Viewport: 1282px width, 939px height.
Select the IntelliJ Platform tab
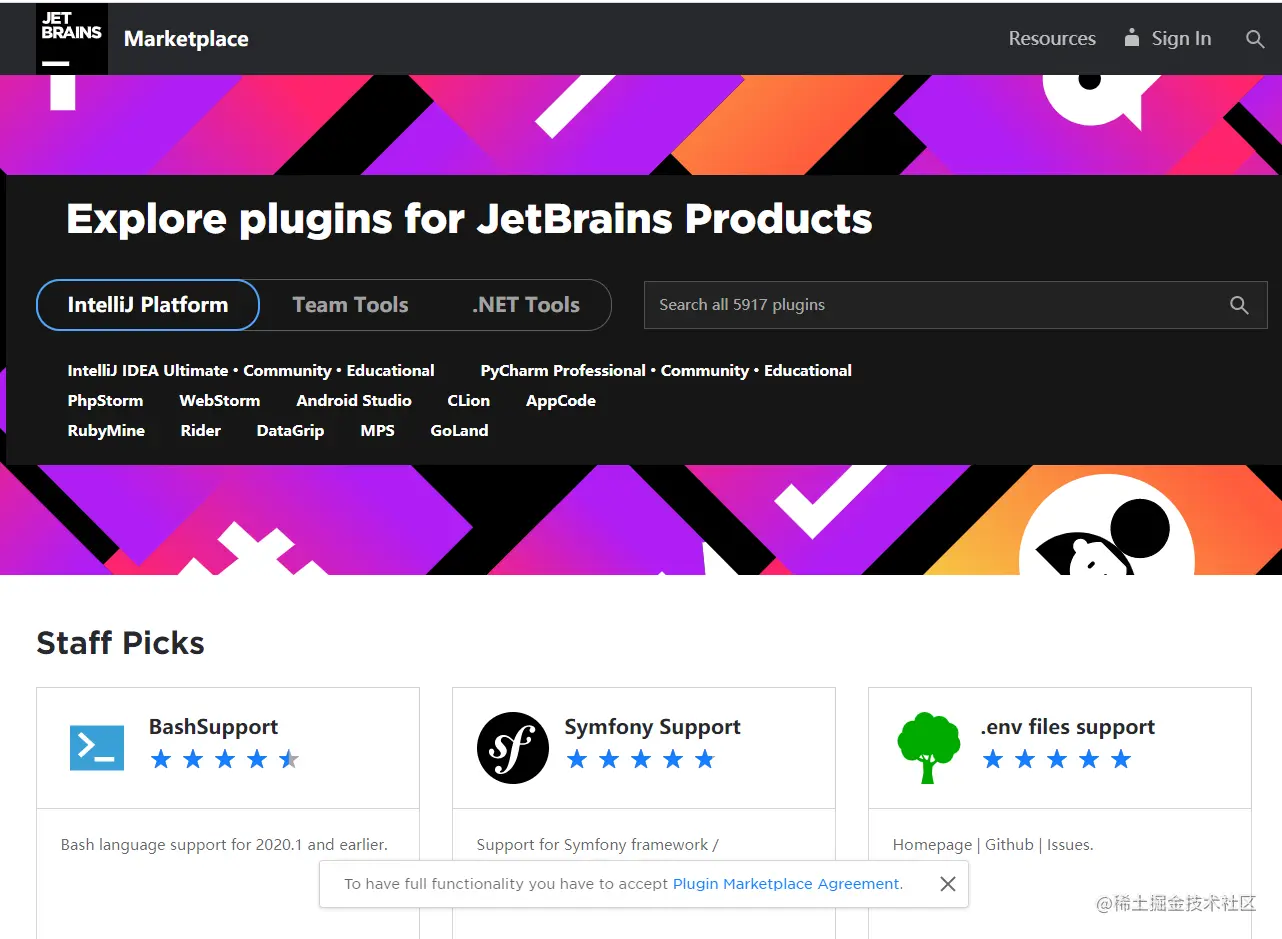click(148, 305)
